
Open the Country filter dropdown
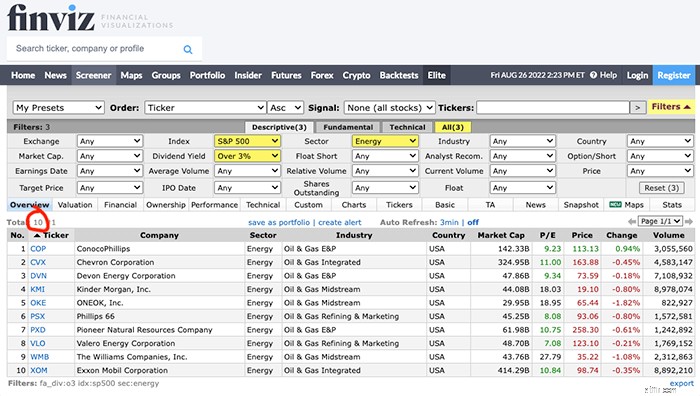660,141
